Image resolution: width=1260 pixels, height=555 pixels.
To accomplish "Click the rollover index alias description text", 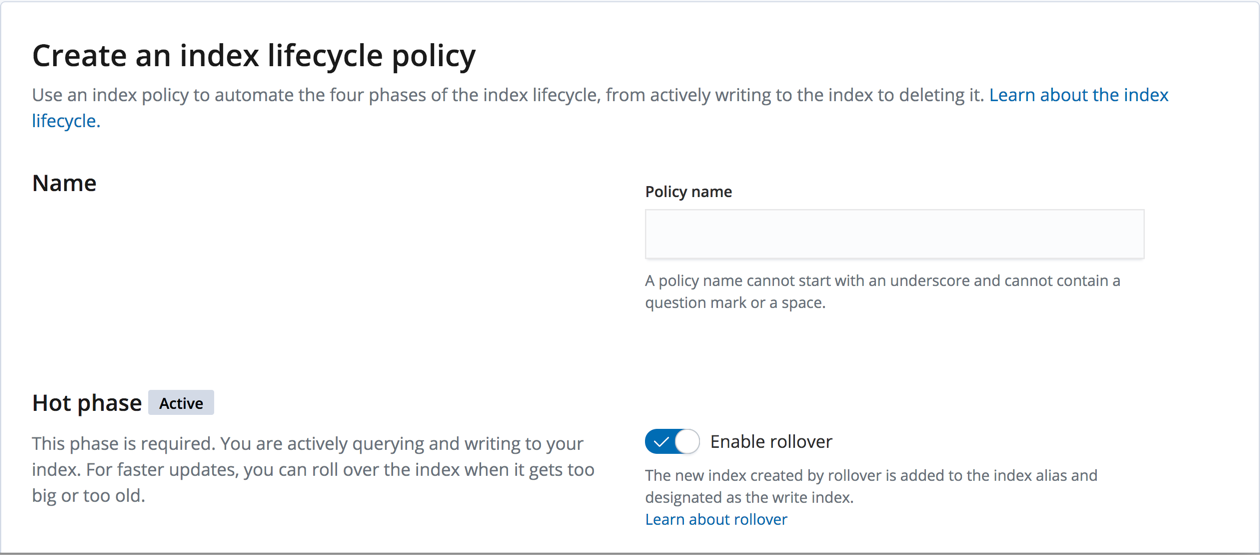I will [871, 475].
